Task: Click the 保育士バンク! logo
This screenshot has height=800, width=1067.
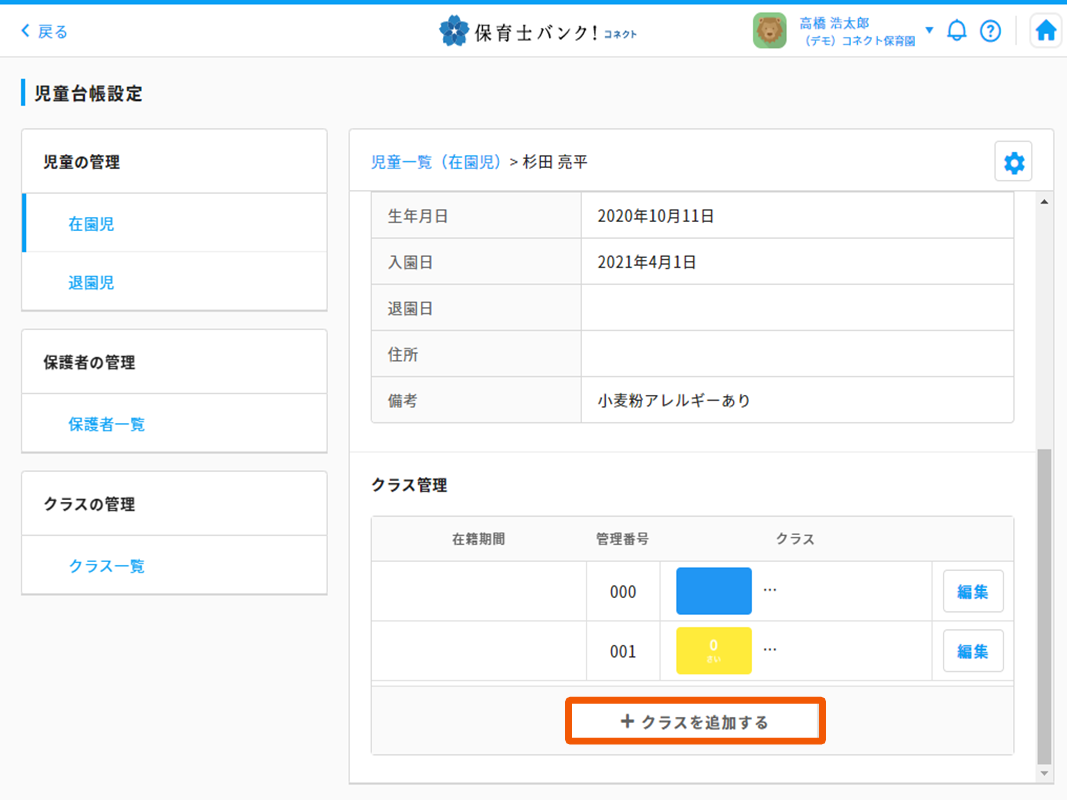Action: pyautogui.click(x=538, y=32)
